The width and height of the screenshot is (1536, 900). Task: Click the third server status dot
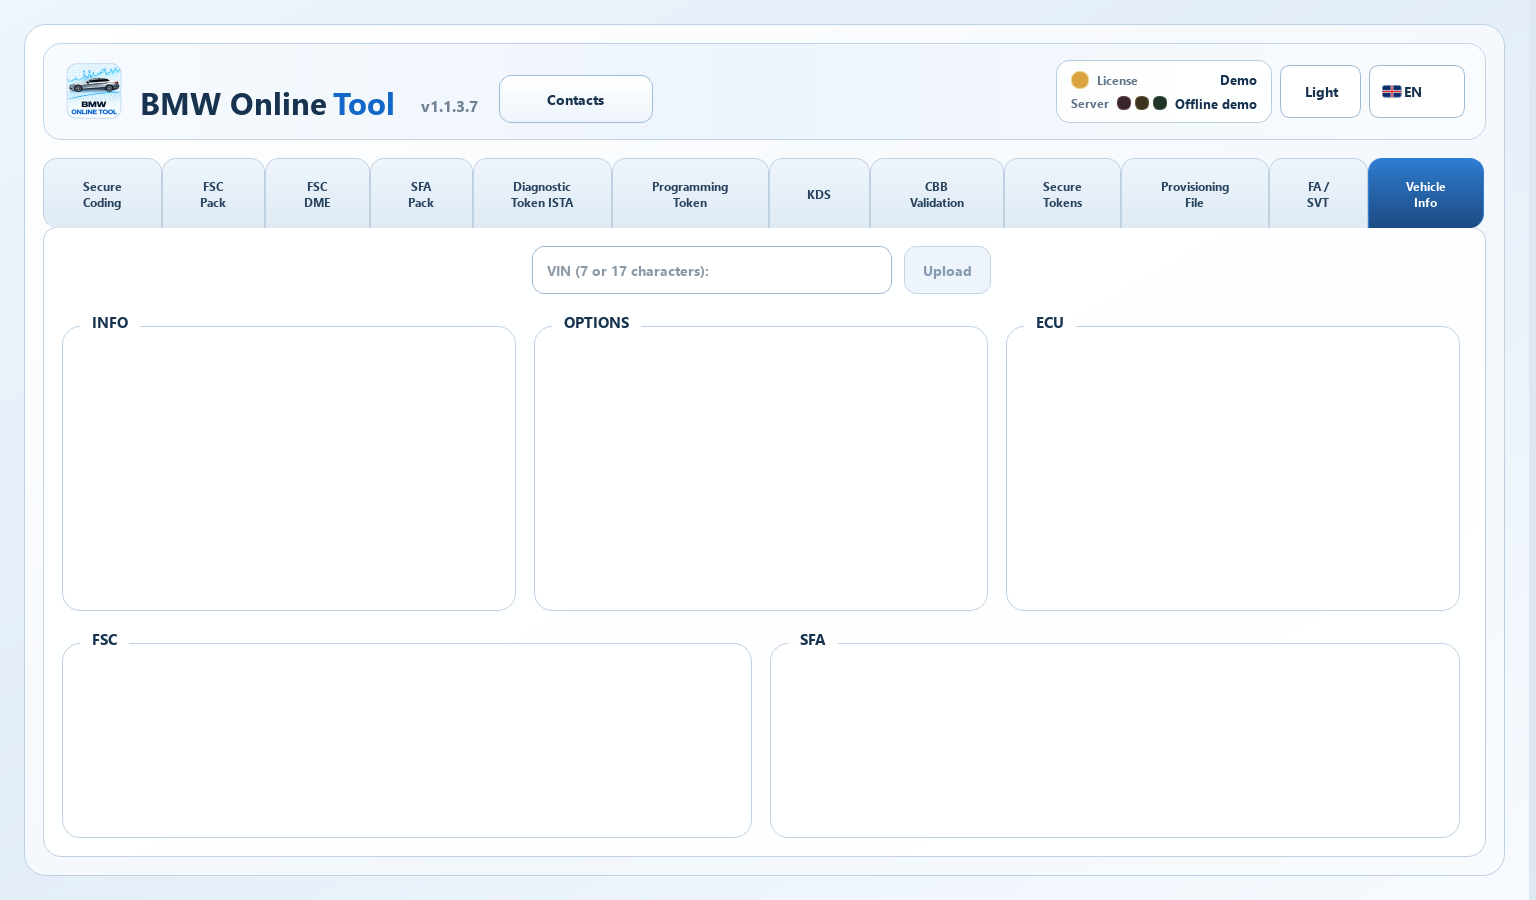point(1160,103)
